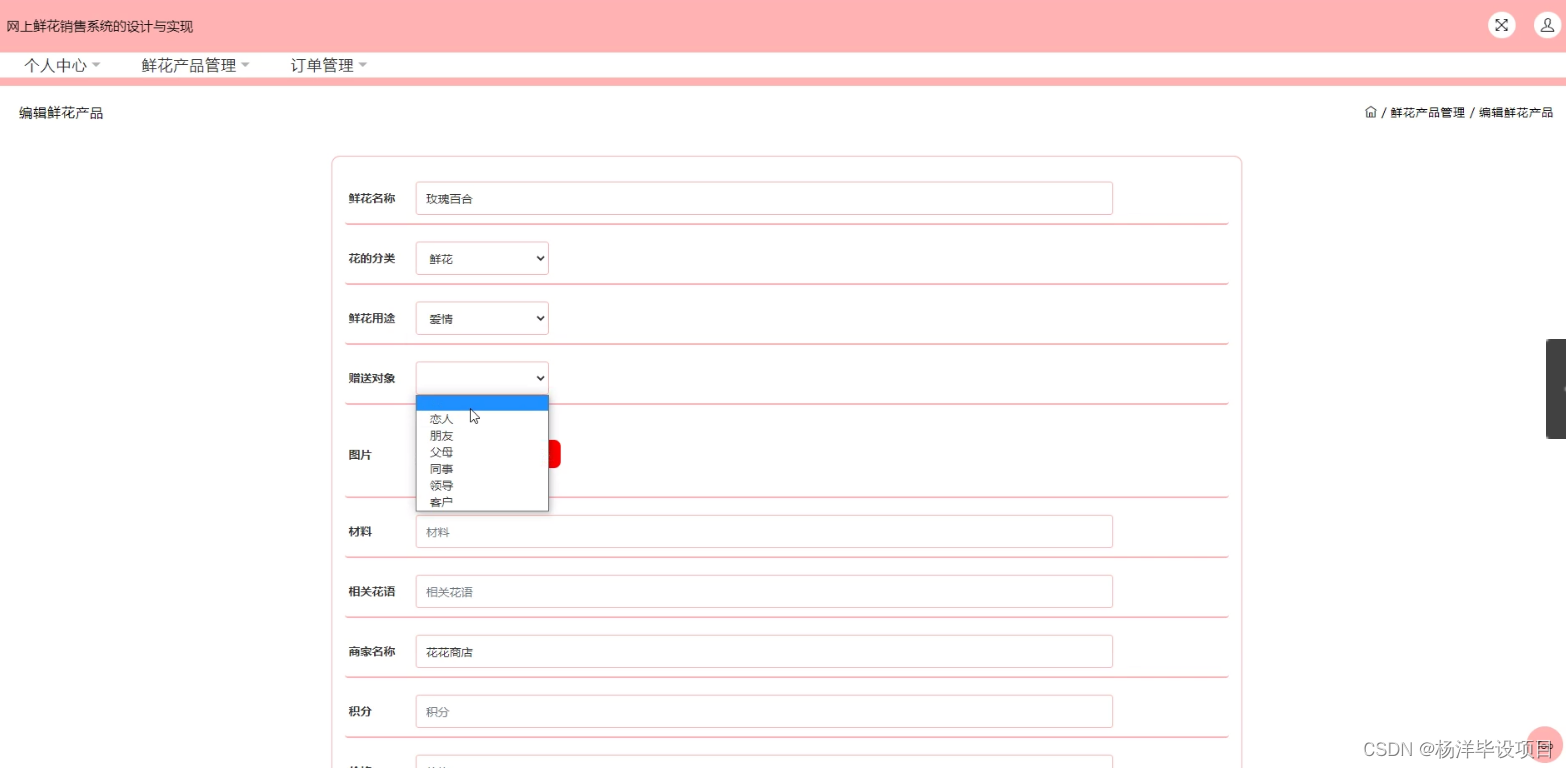
Task: Select 客户 from the dropdown options
Action: click(x=440, y=502)
